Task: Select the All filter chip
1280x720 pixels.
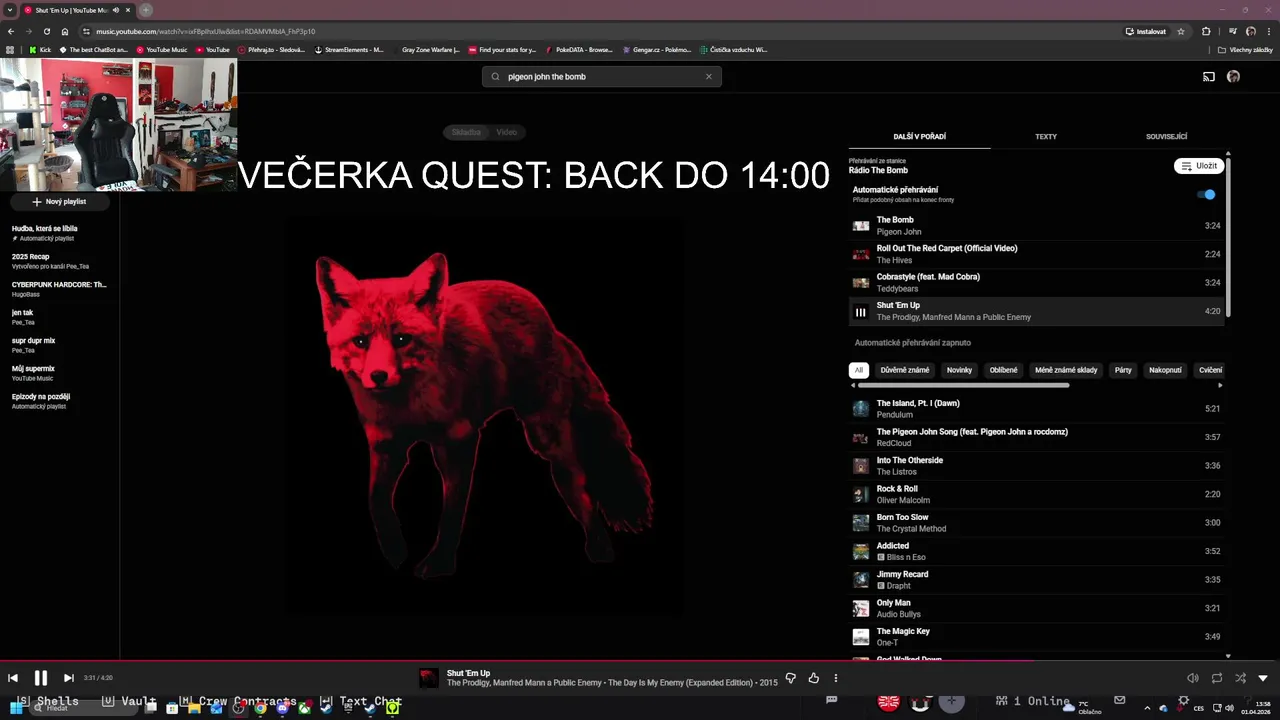Action: tap(858, 370)
